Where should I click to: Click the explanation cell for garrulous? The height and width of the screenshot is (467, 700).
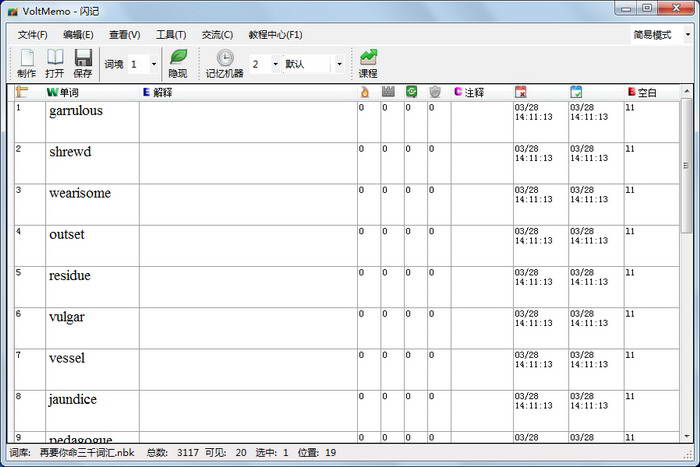(248, 122)
